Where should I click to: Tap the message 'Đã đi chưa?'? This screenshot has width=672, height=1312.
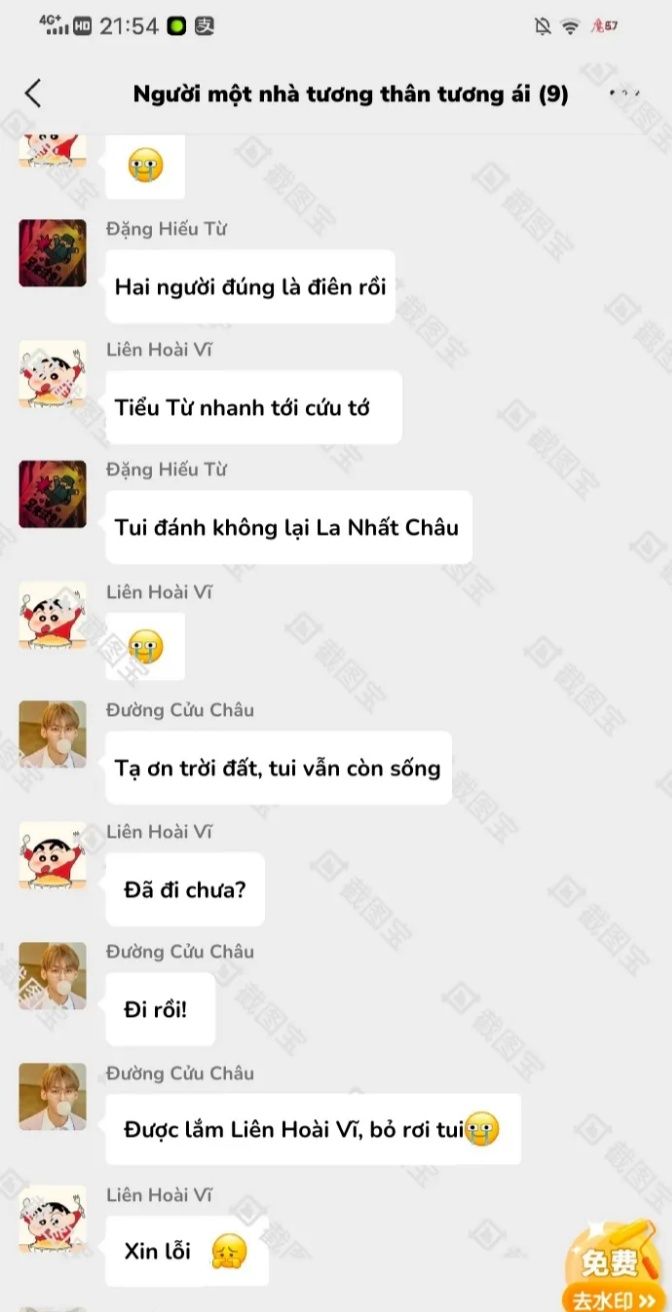click(x=185, y=889)
